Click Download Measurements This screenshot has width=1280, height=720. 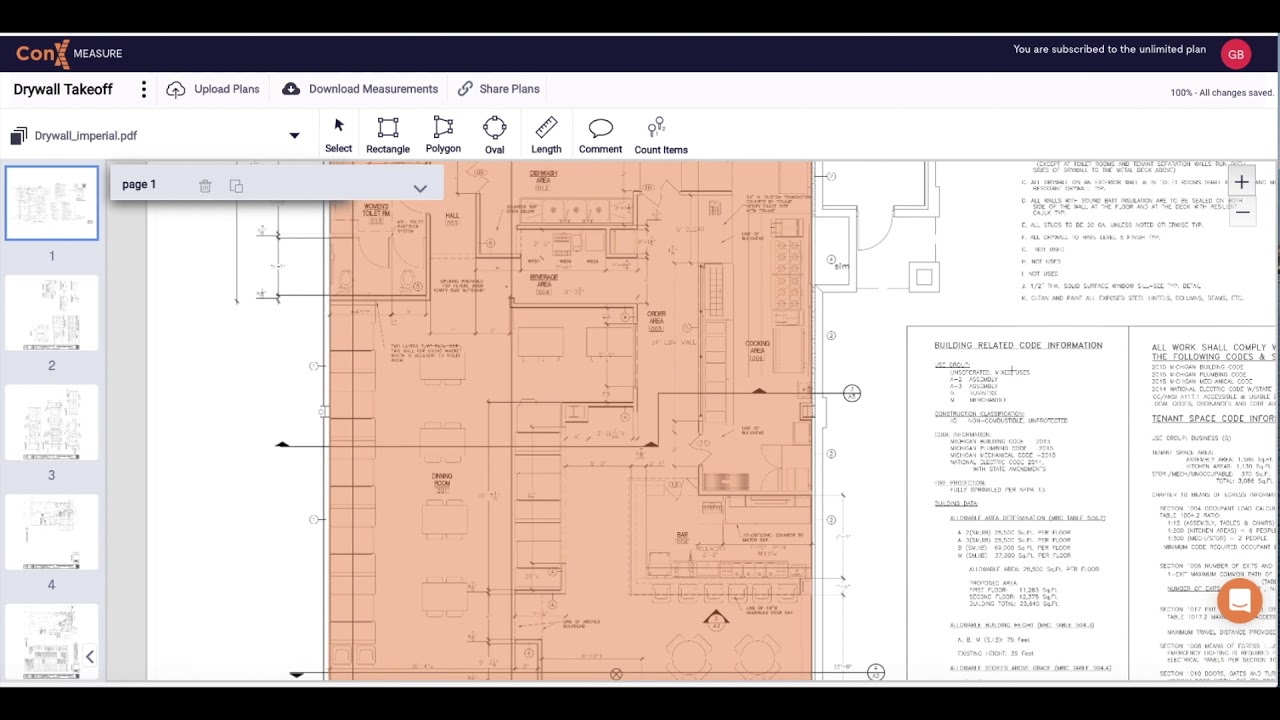point(360,89)
